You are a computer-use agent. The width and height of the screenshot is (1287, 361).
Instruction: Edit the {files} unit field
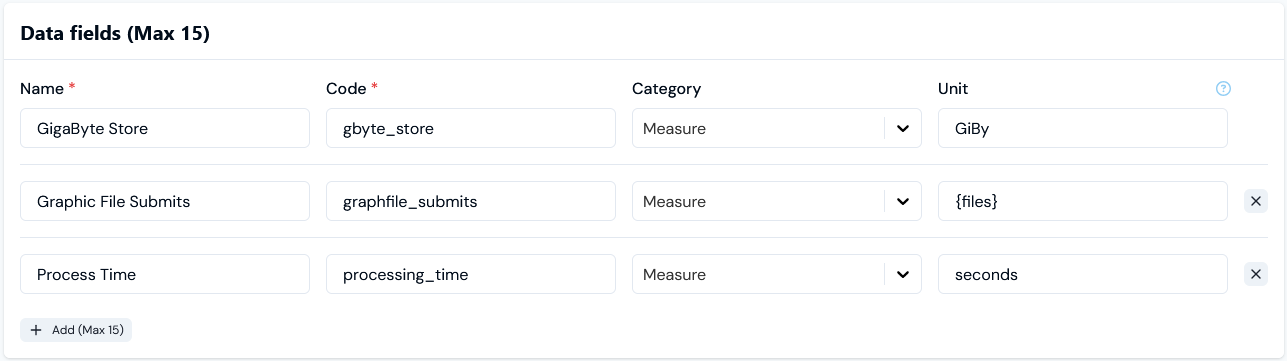coord(1083,201)
